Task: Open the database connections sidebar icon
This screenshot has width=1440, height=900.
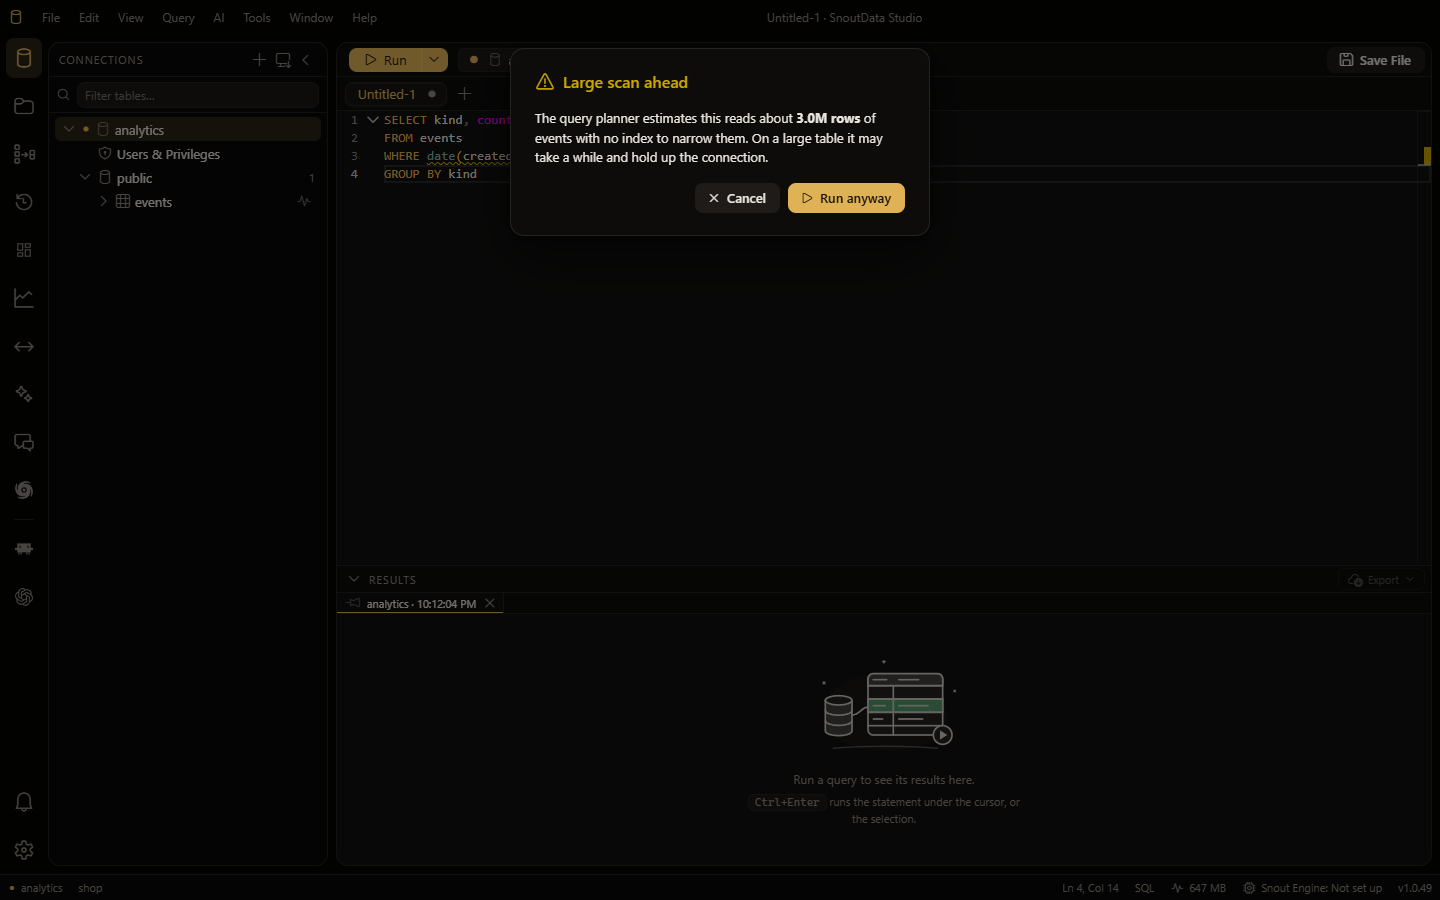Action: (24, 58)
